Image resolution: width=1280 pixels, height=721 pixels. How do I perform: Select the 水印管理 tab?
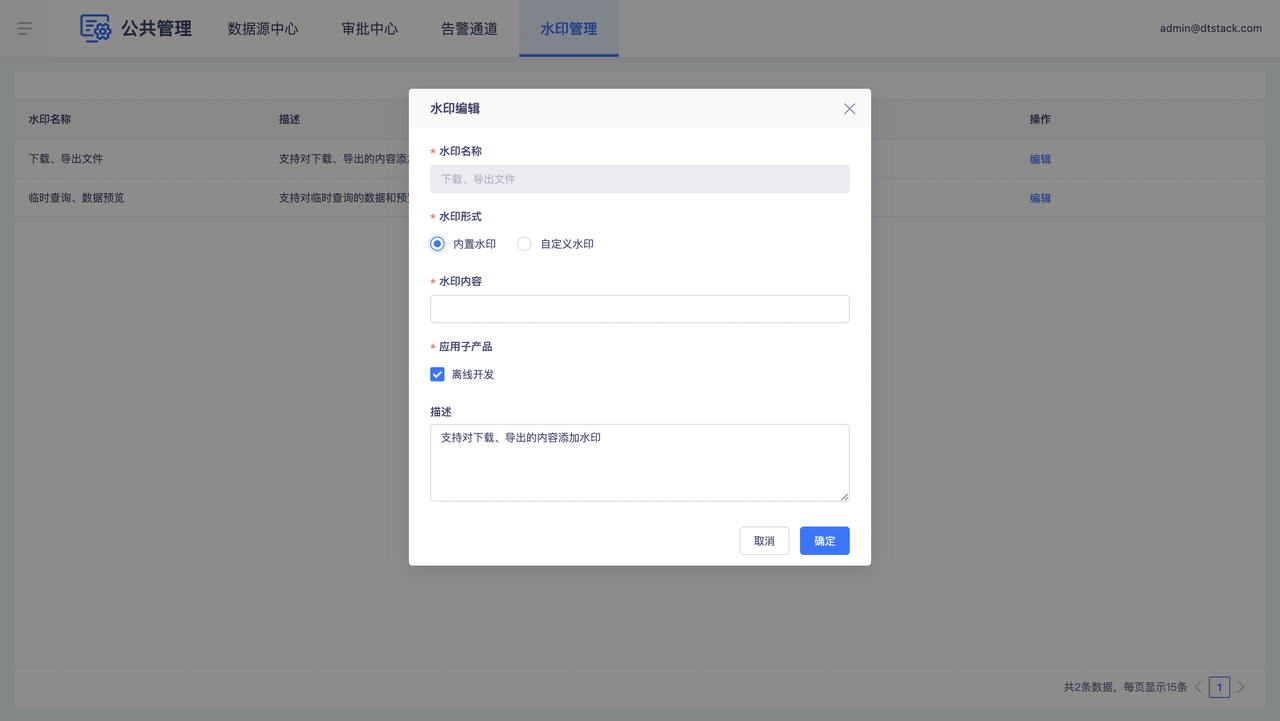[x=568, y=29]
